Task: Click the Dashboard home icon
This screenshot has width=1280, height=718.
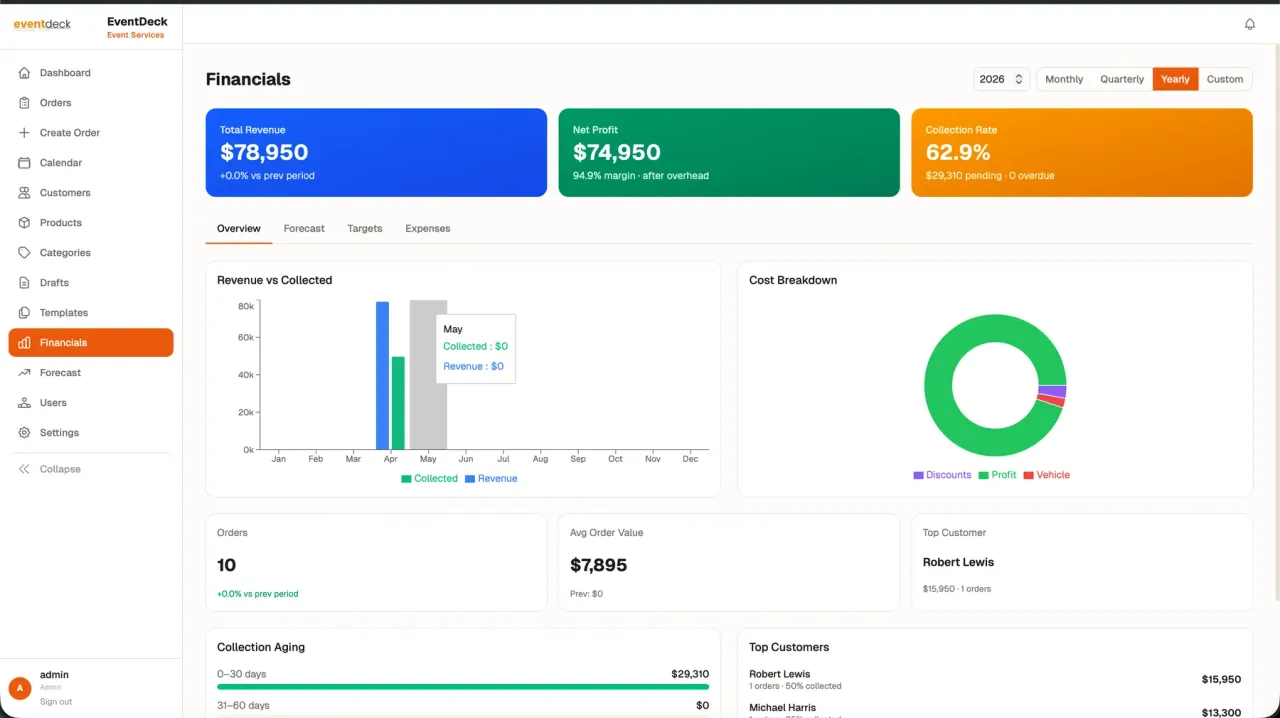Action: (x=24, y=73)
